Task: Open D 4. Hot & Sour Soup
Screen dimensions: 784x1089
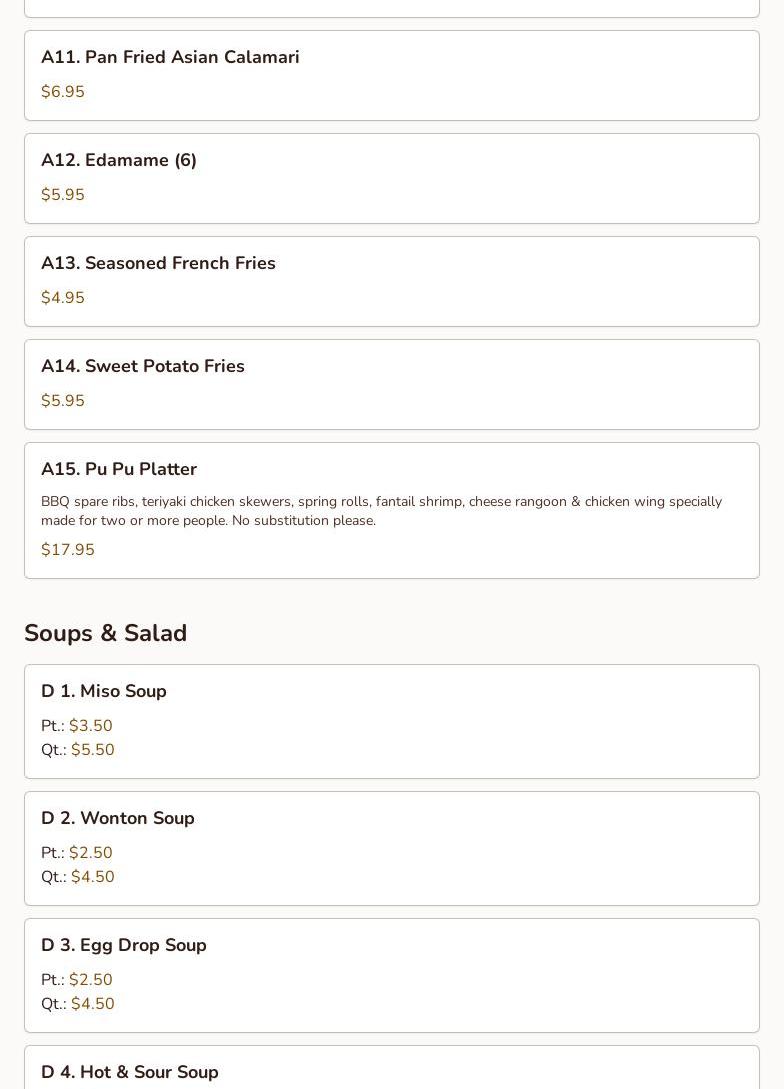Action: [392, 1067]
